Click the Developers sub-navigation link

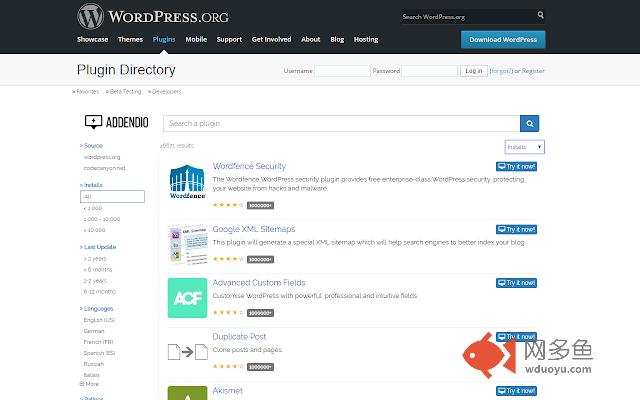(167, 91)
